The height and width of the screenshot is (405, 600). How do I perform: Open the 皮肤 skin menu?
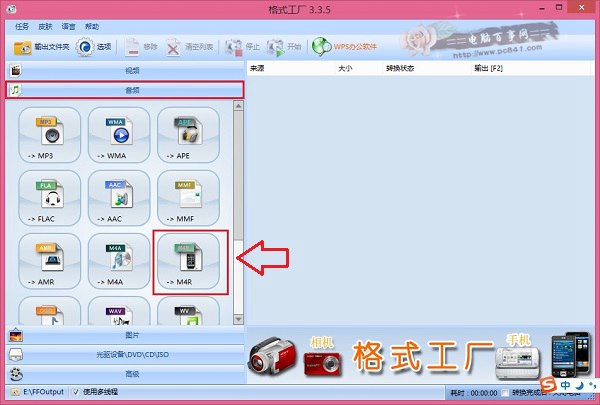[x=45, y=26]
